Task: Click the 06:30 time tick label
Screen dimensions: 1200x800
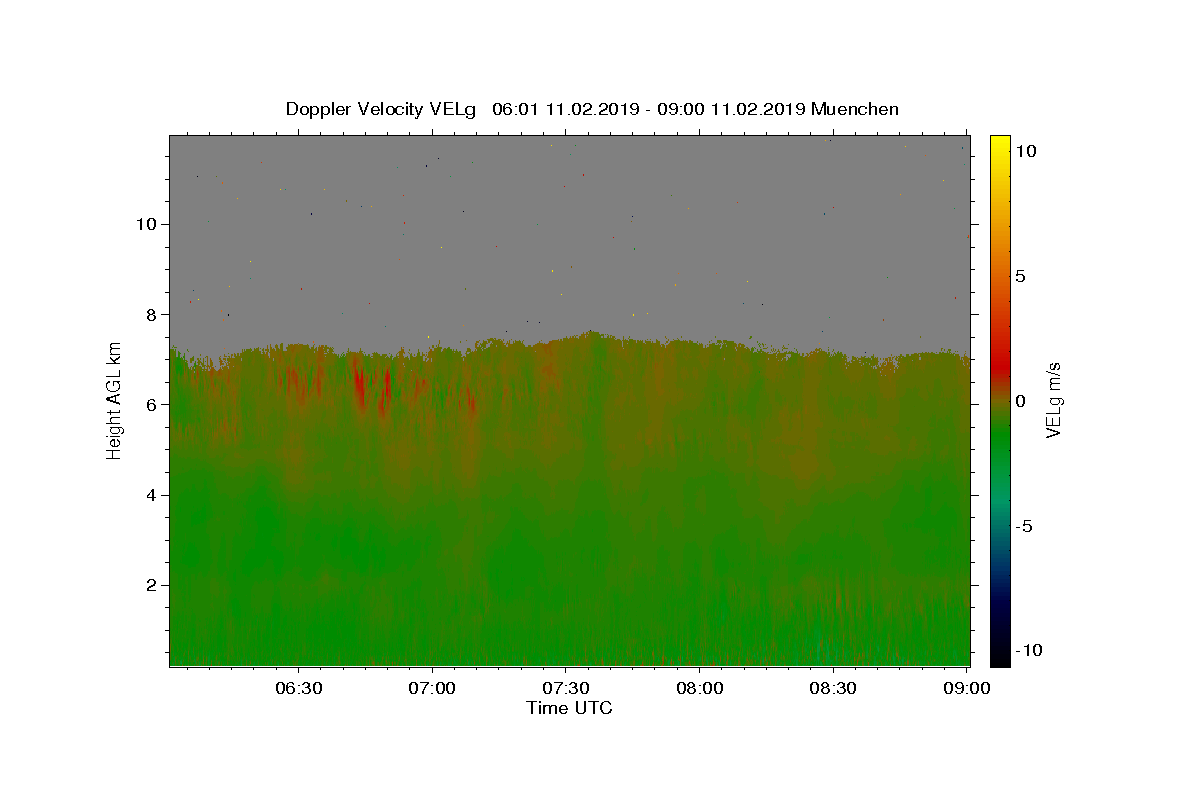Action: 298,688
